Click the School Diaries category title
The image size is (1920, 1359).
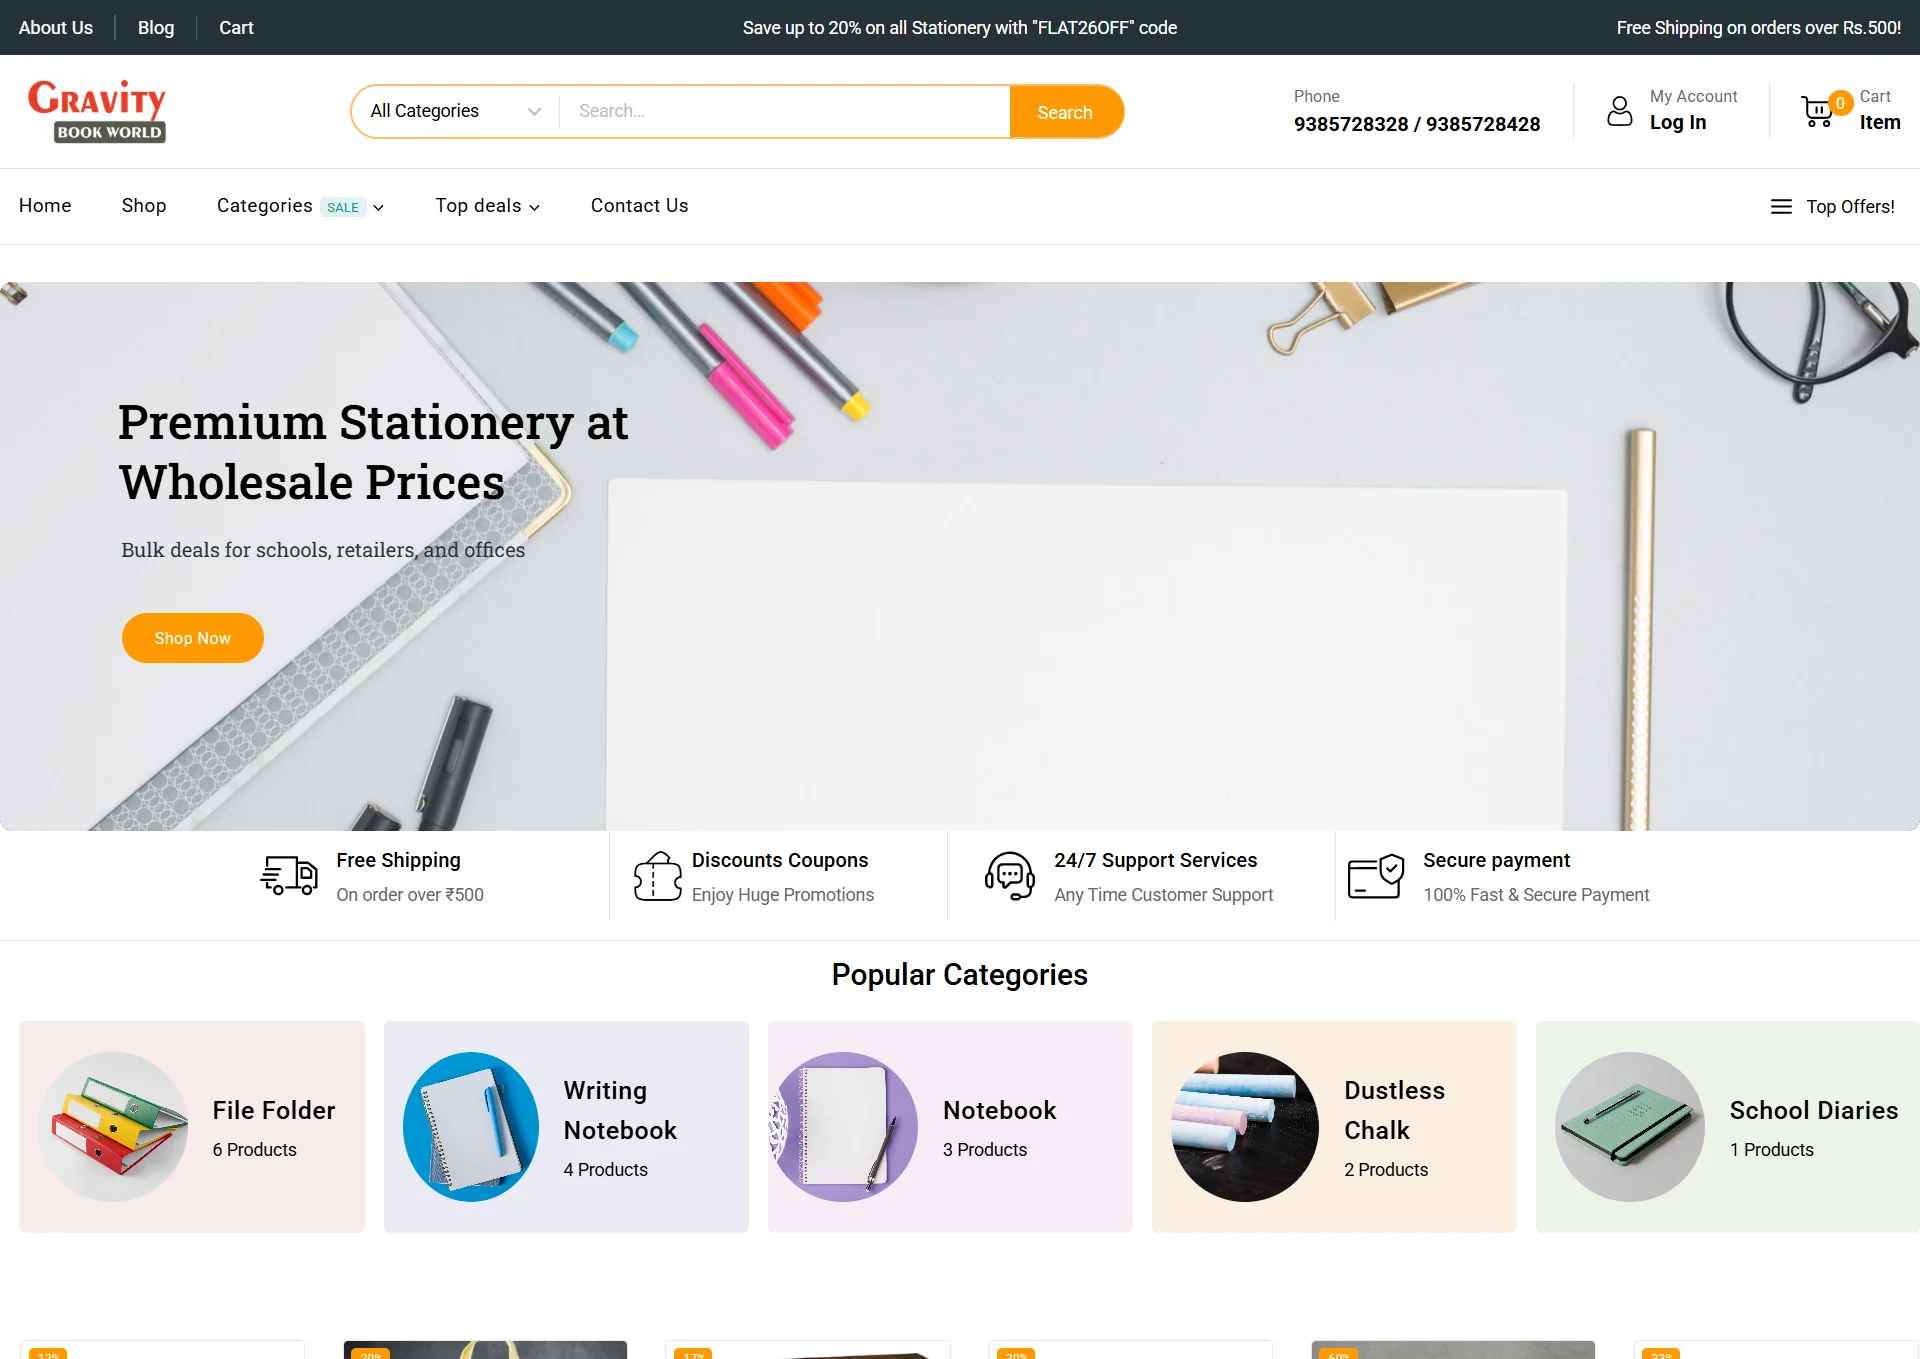point(1814,1110)
